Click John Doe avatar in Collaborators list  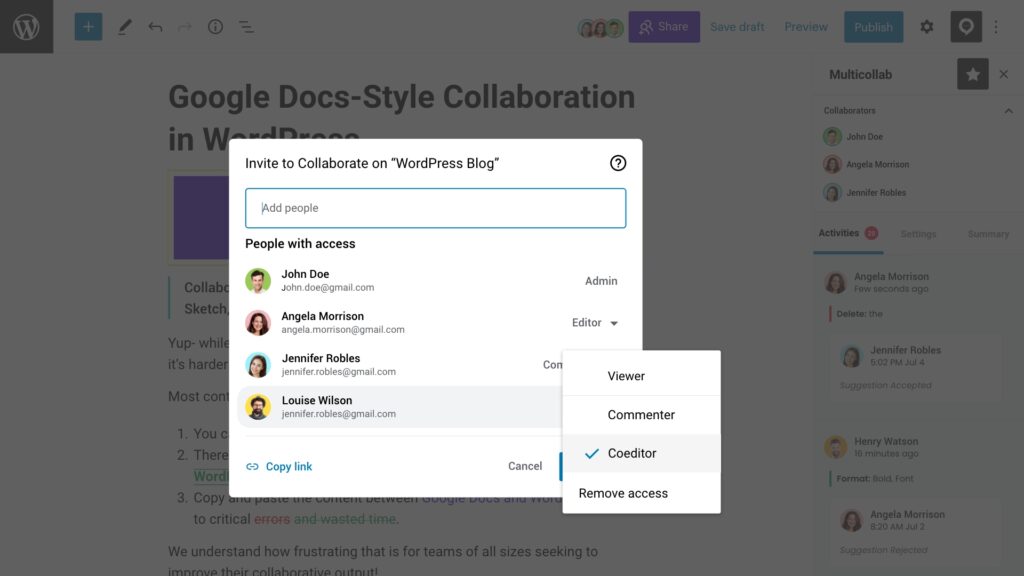832,136
